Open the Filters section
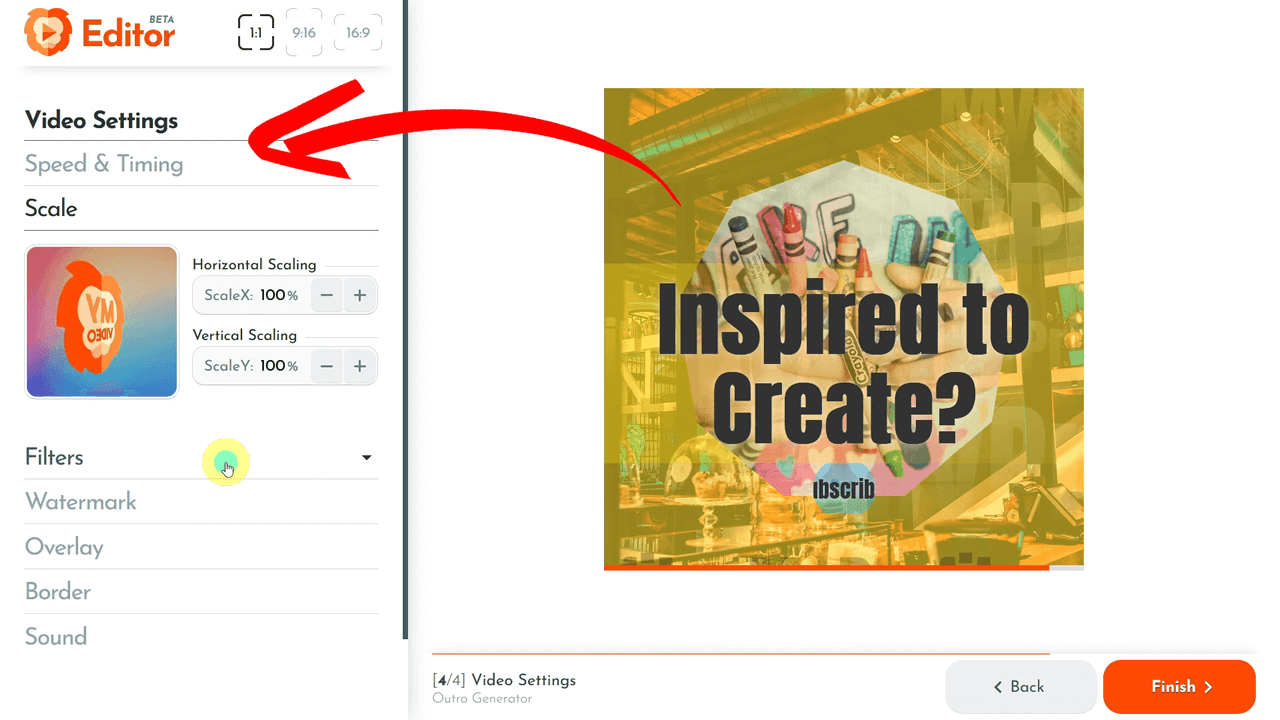 point(201,457)
